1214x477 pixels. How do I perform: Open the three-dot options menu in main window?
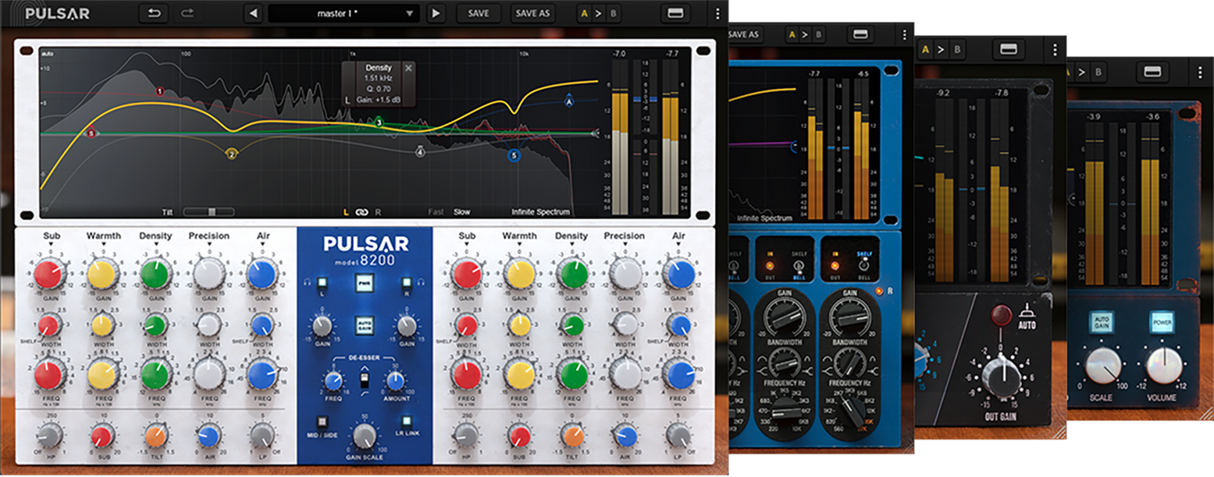click(x=717, y=14)
